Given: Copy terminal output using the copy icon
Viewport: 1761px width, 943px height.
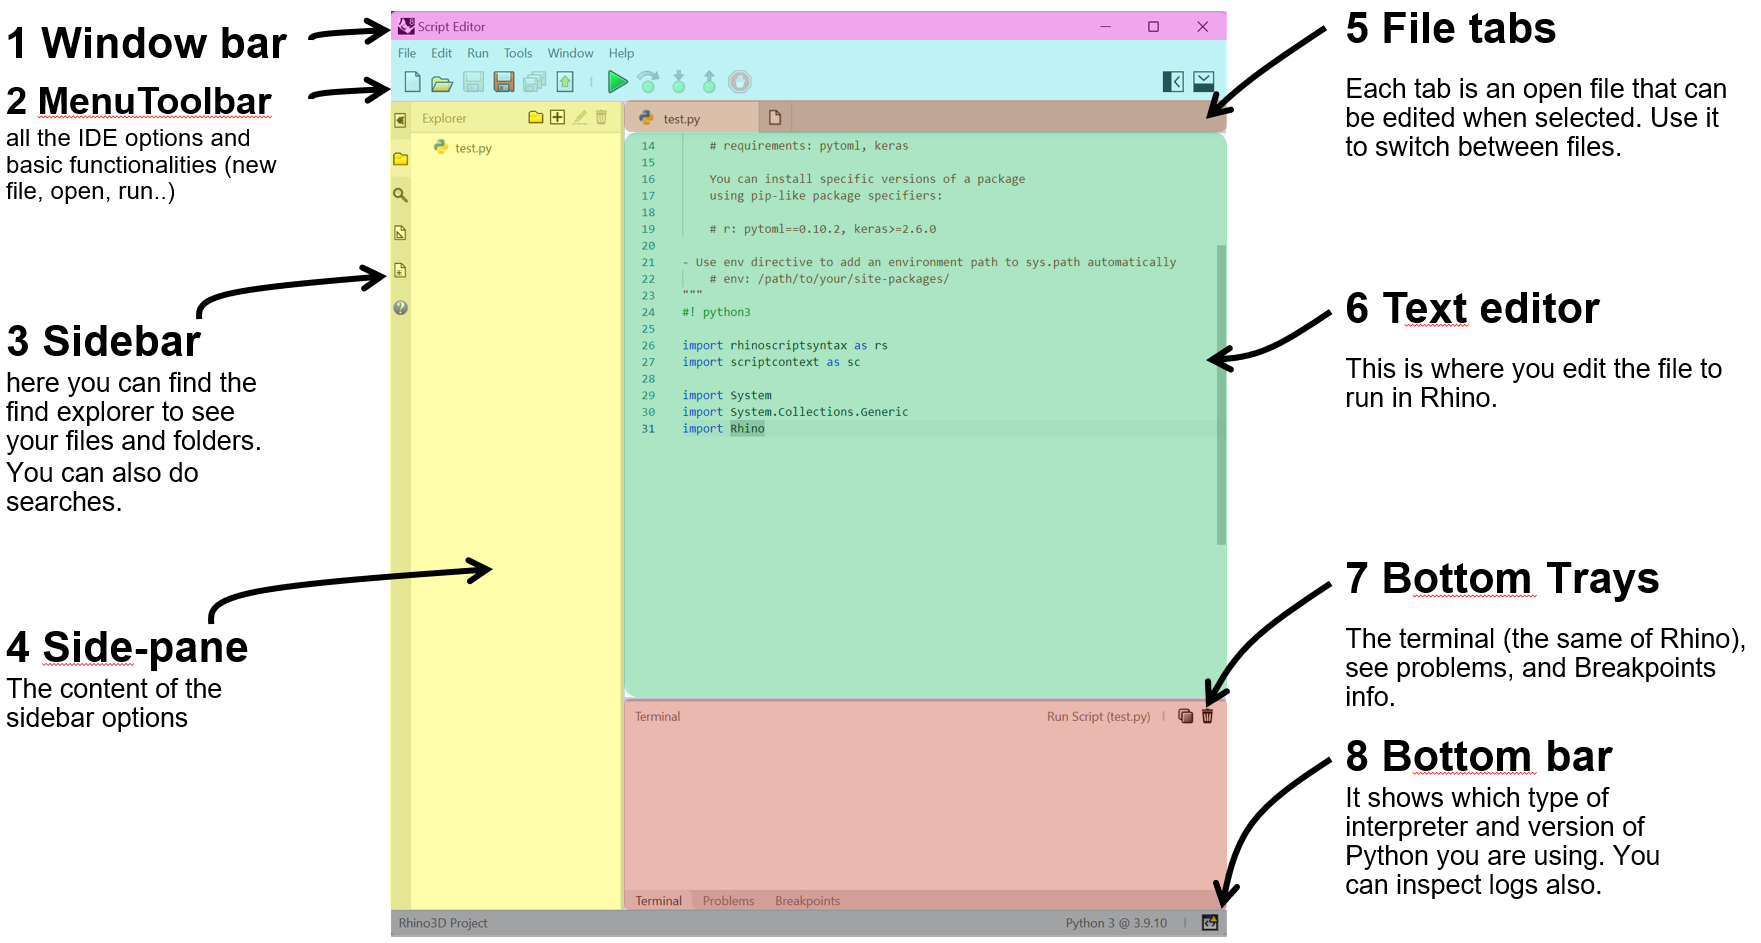Looking at the screenshot, I should pyautogui.click(x=1185, y=716).
